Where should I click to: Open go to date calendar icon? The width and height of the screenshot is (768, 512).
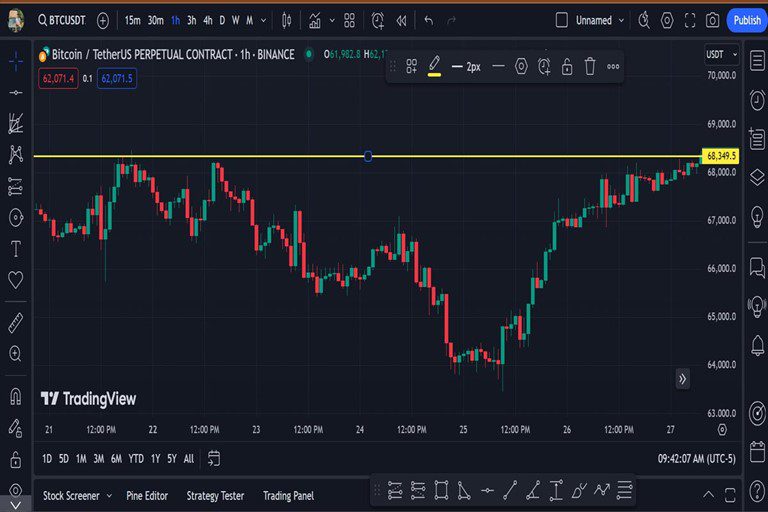click(214, 459)
